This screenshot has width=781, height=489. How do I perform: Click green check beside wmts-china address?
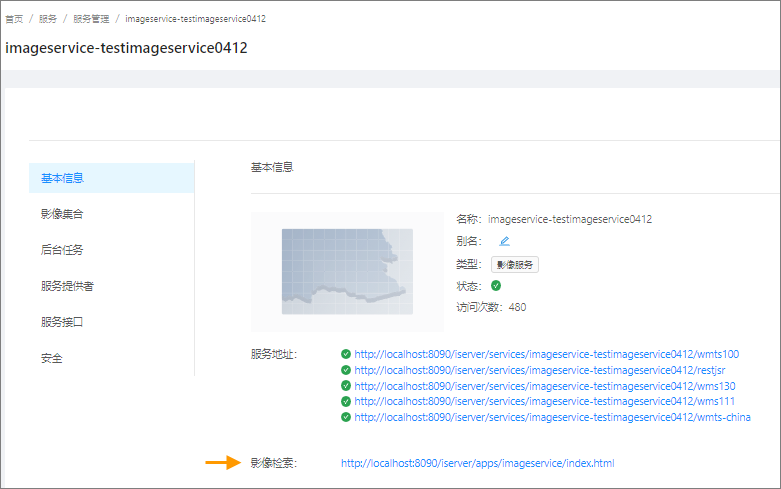click(x=346, y=417)
